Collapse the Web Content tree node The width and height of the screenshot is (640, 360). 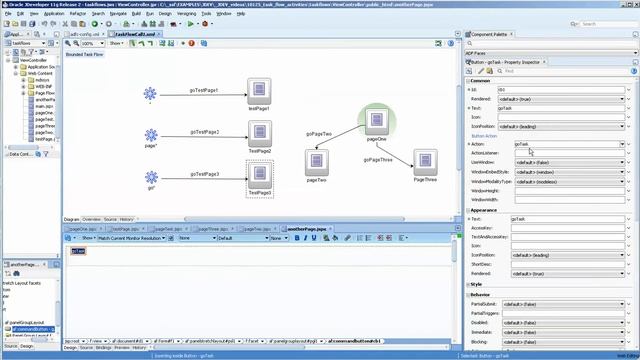(x=16, y=73)
